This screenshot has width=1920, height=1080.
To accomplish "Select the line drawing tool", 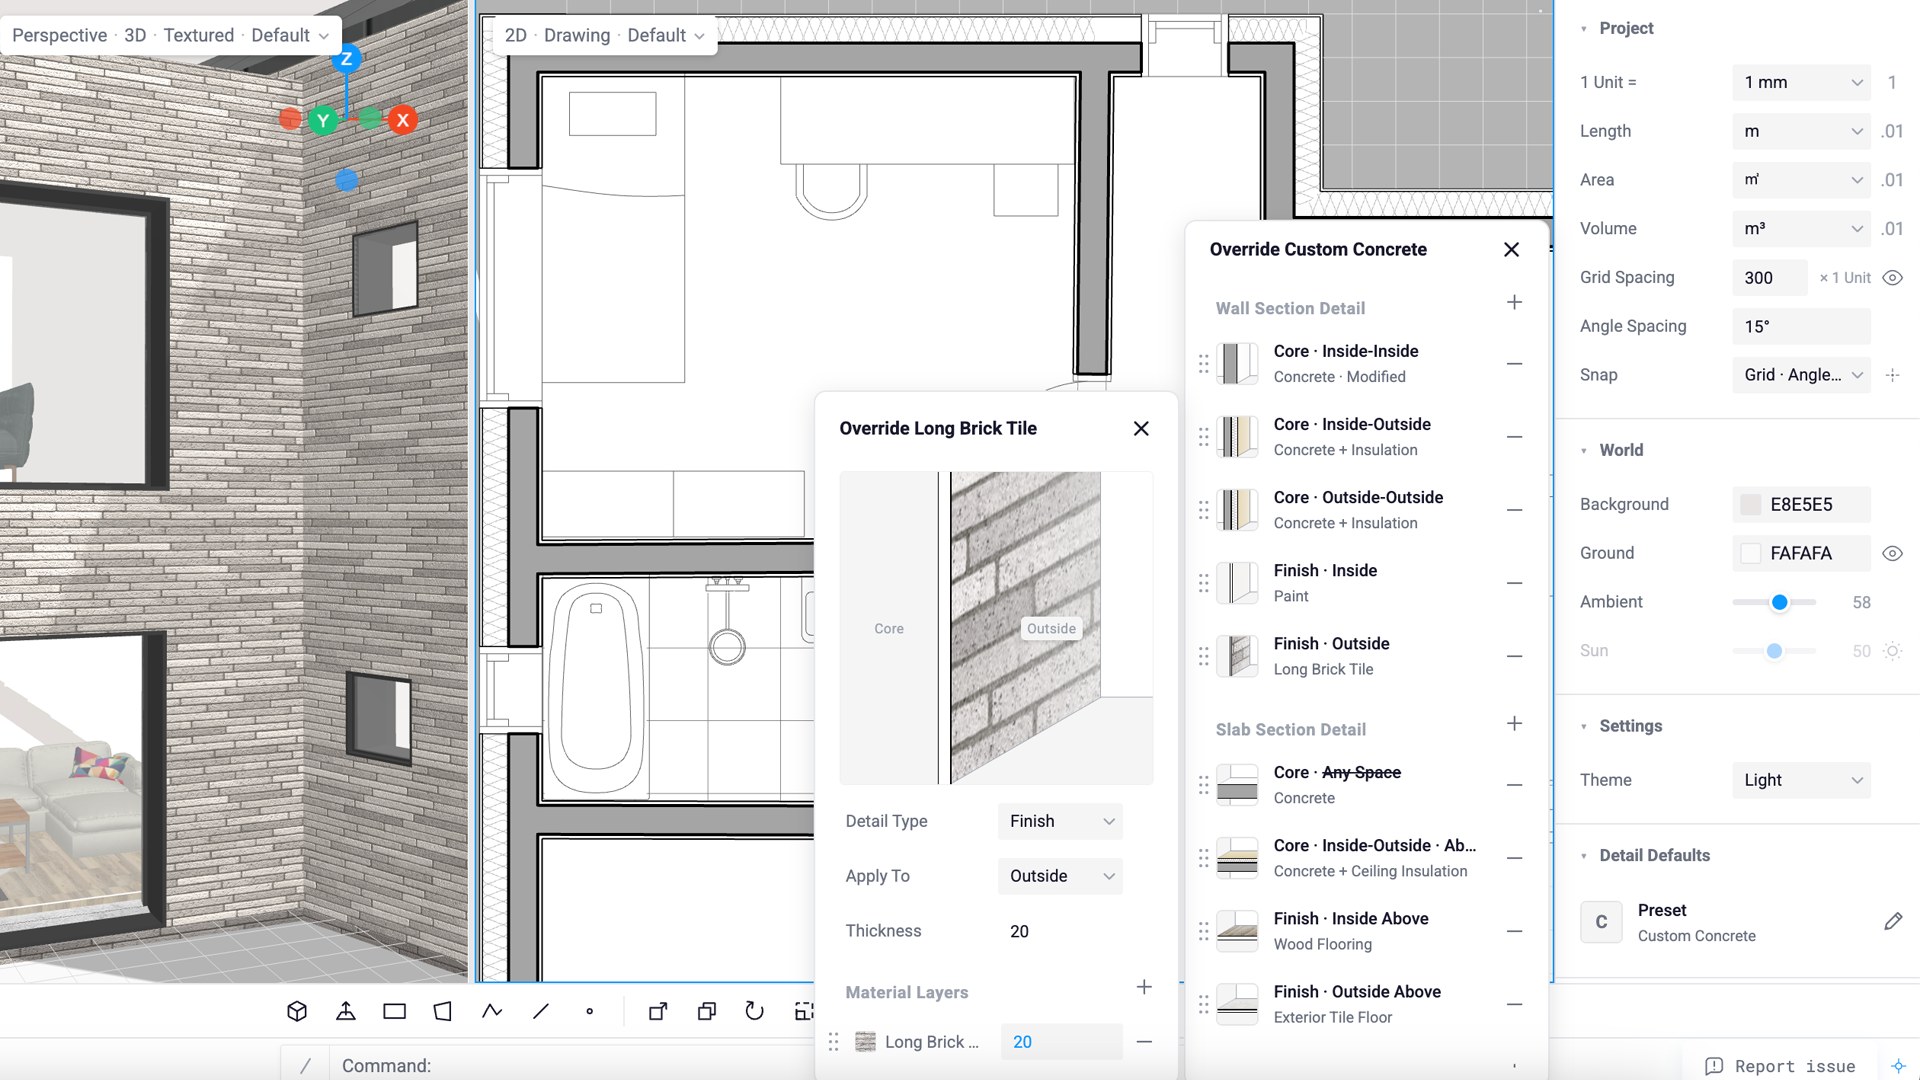I will pos(541,1011).
